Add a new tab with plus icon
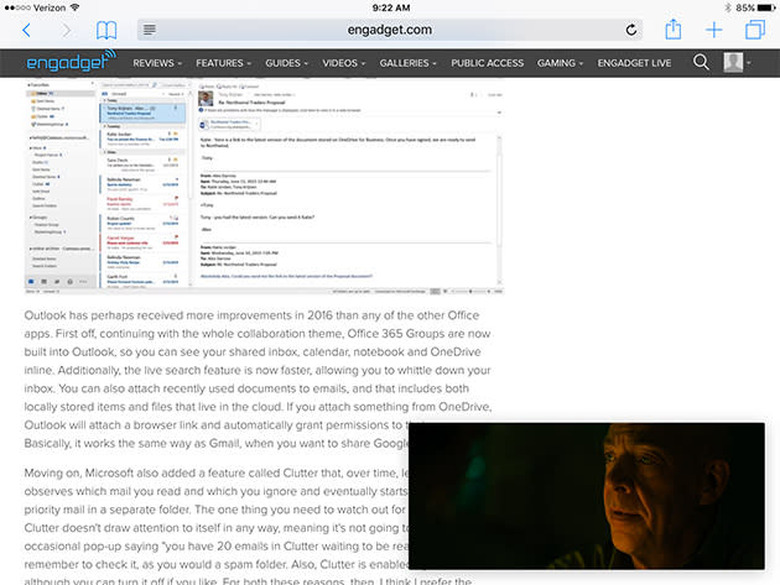Image resolution: width=780 pixels, height=585 pixels. tap(714, 30)
